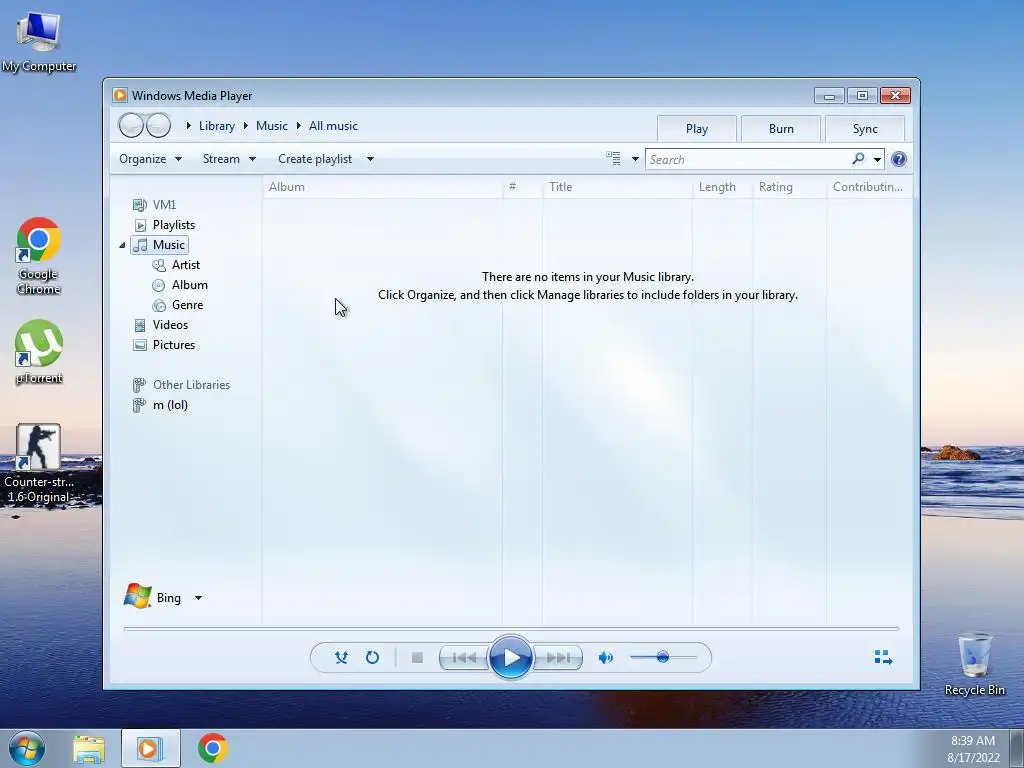Select Artist under Music
Screen dimensions: 1024x768
176,265
